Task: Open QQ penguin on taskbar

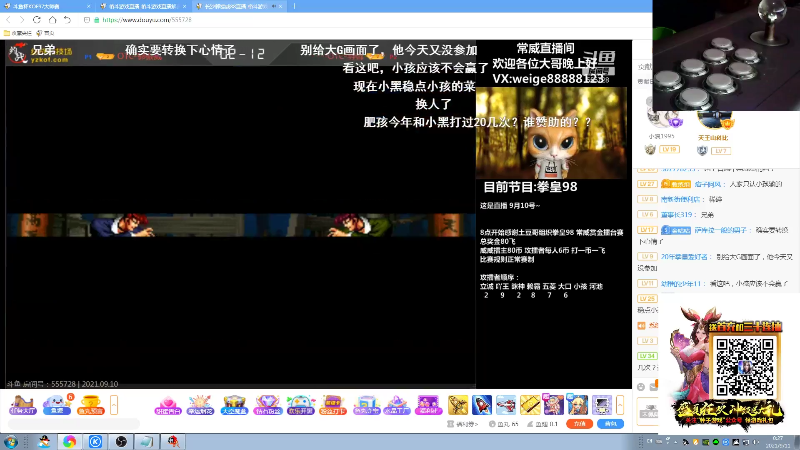Action: click(x=44, y=442)
